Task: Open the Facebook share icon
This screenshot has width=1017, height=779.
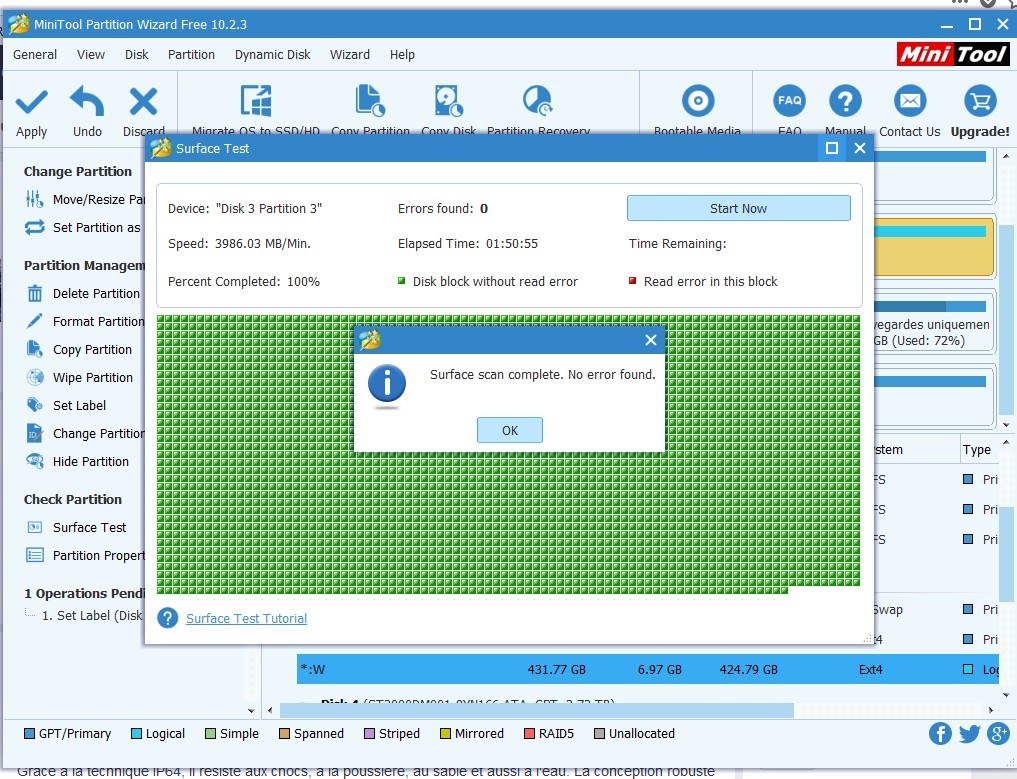Action: (x=940, y=734)
